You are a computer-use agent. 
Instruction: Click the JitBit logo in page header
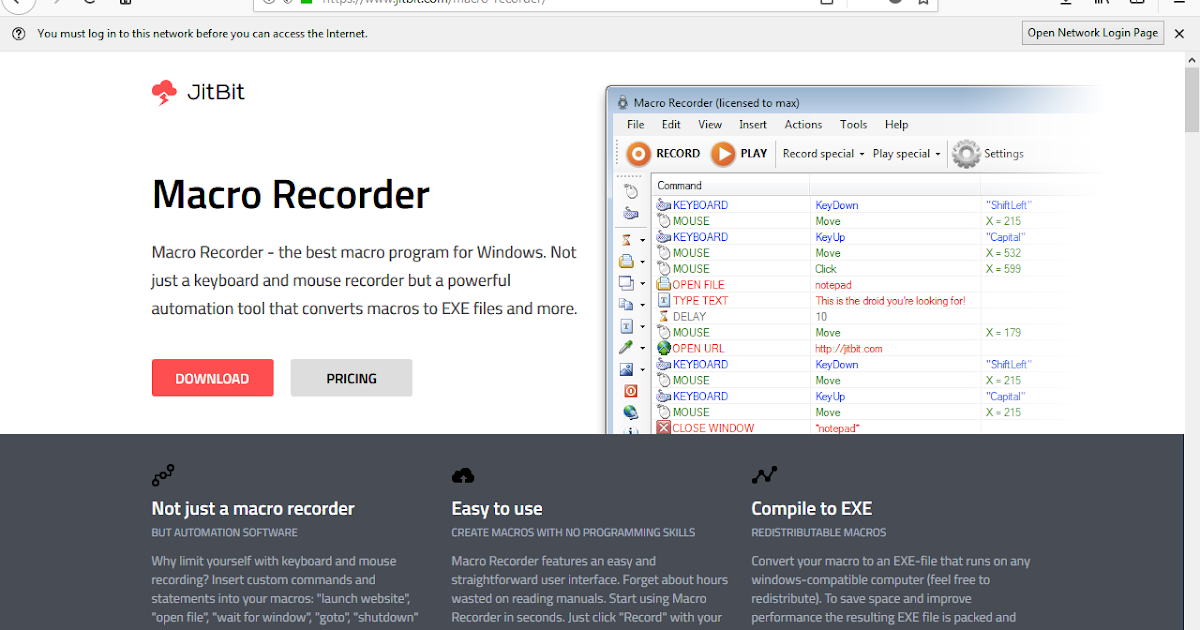coord(198,93)
